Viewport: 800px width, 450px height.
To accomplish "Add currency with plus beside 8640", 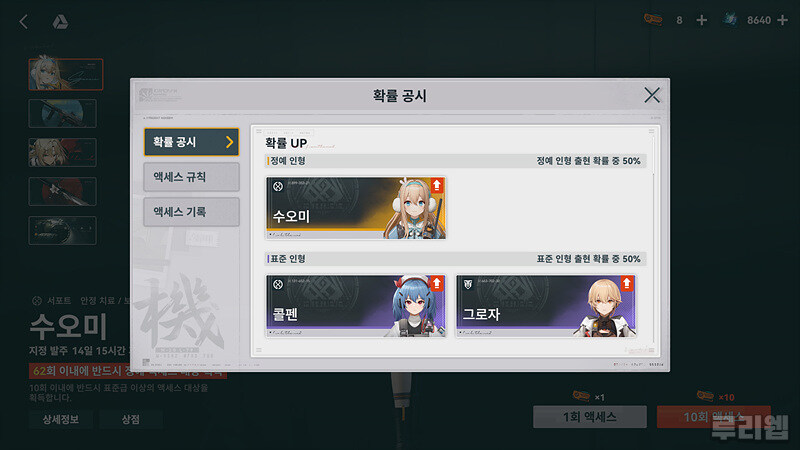I will coord(782,20).
